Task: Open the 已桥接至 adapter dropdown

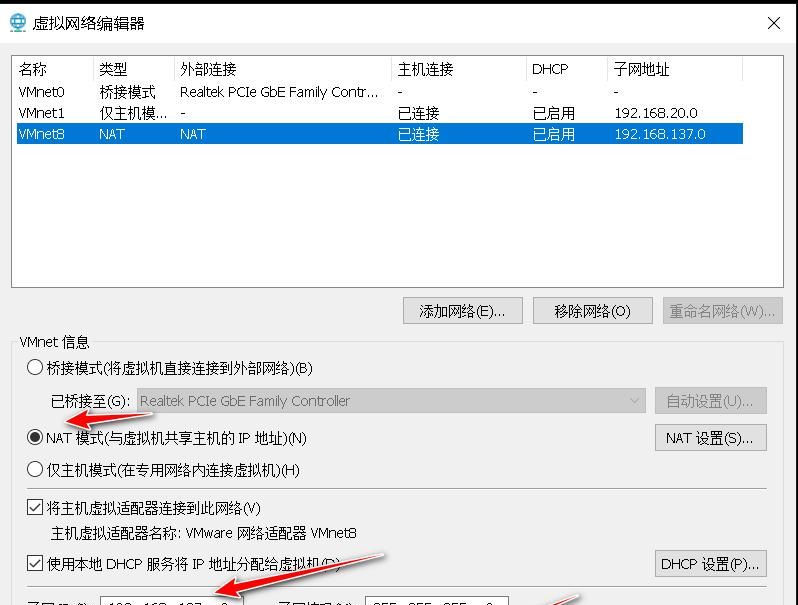Action: (391, 401)
